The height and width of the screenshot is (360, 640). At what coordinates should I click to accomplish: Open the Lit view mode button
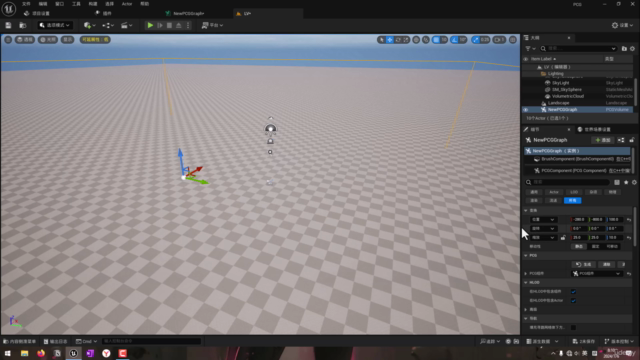(x=48, y=40)
